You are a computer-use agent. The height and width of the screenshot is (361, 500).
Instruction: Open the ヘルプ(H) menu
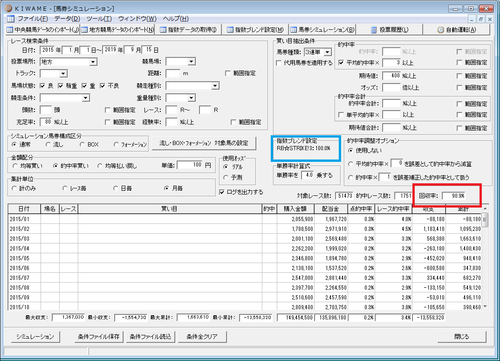pyautogui.click(x=176, y=19)
